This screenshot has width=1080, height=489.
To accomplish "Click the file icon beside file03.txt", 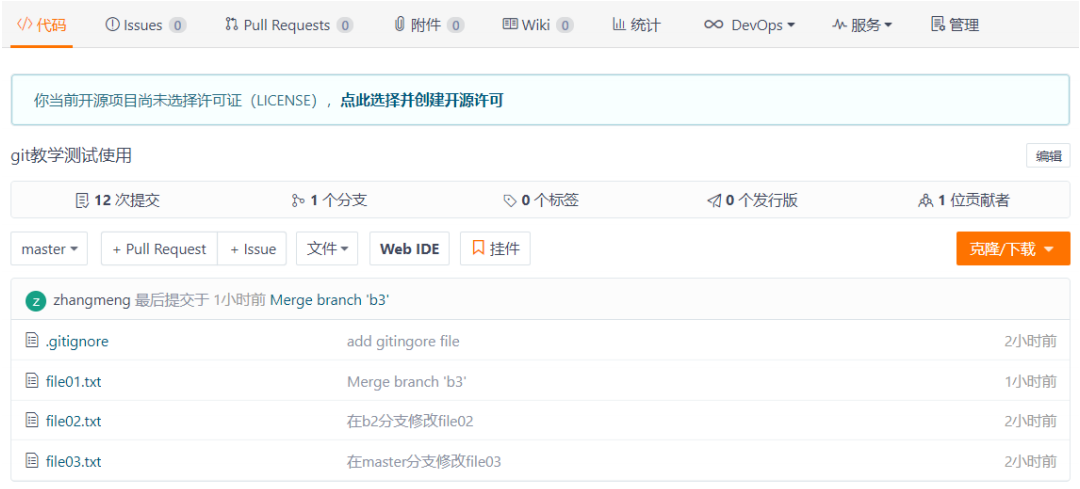I will click(x=32, y=460).
